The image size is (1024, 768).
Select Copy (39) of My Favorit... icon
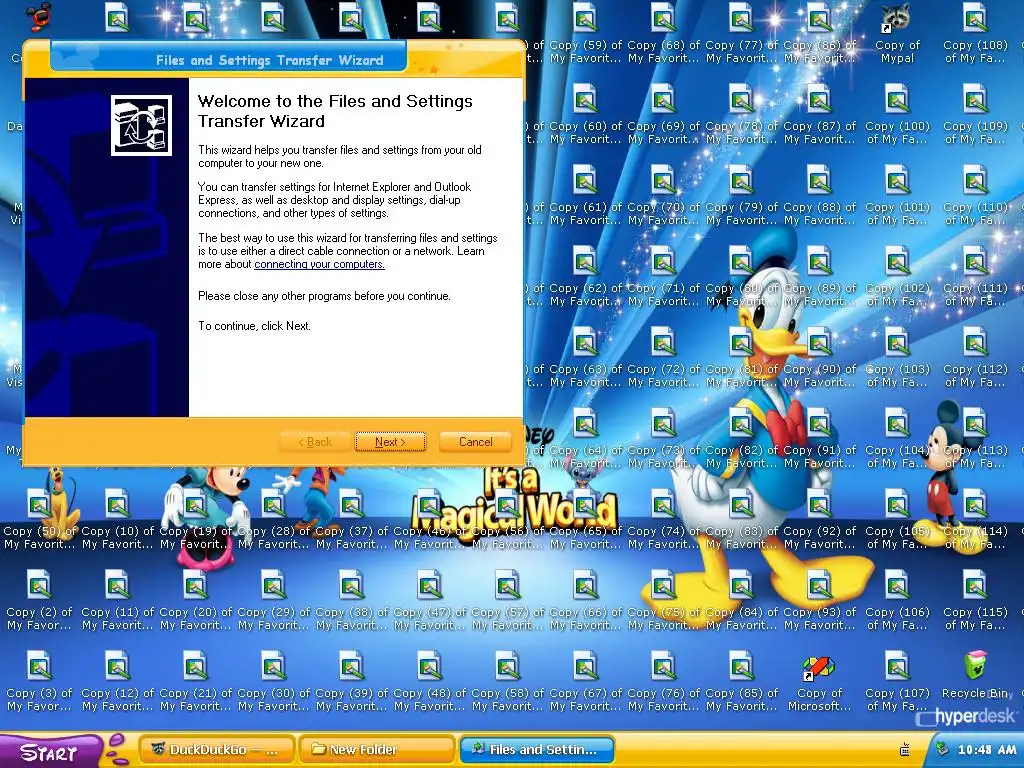[351, 665]
